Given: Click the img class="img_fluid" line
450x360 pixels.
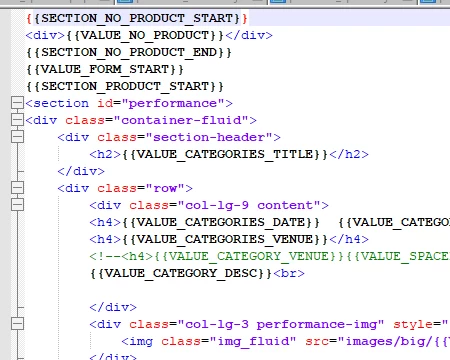Looking at the screenshot, I should (x=286, y=341).
